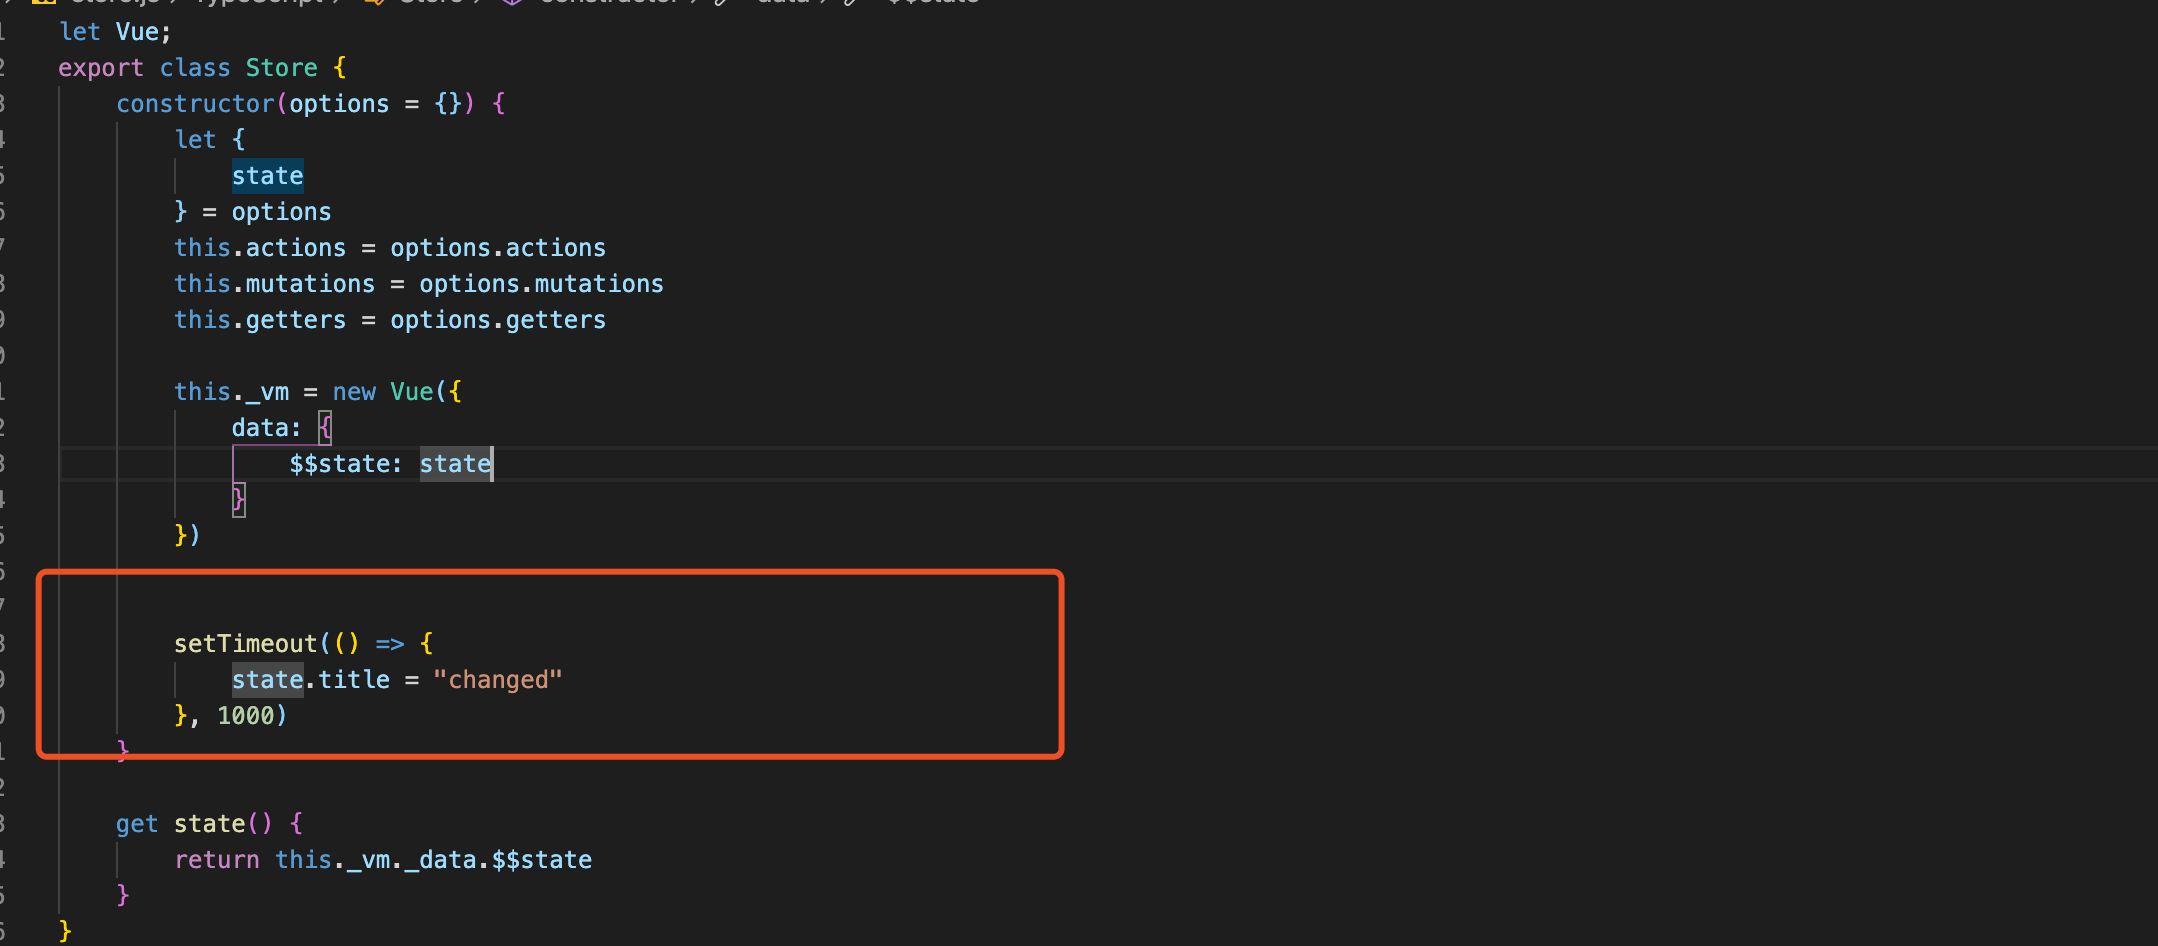Screen dimensions: 2158x946
Task: Click the data: property key
Action: pos(266,428)
